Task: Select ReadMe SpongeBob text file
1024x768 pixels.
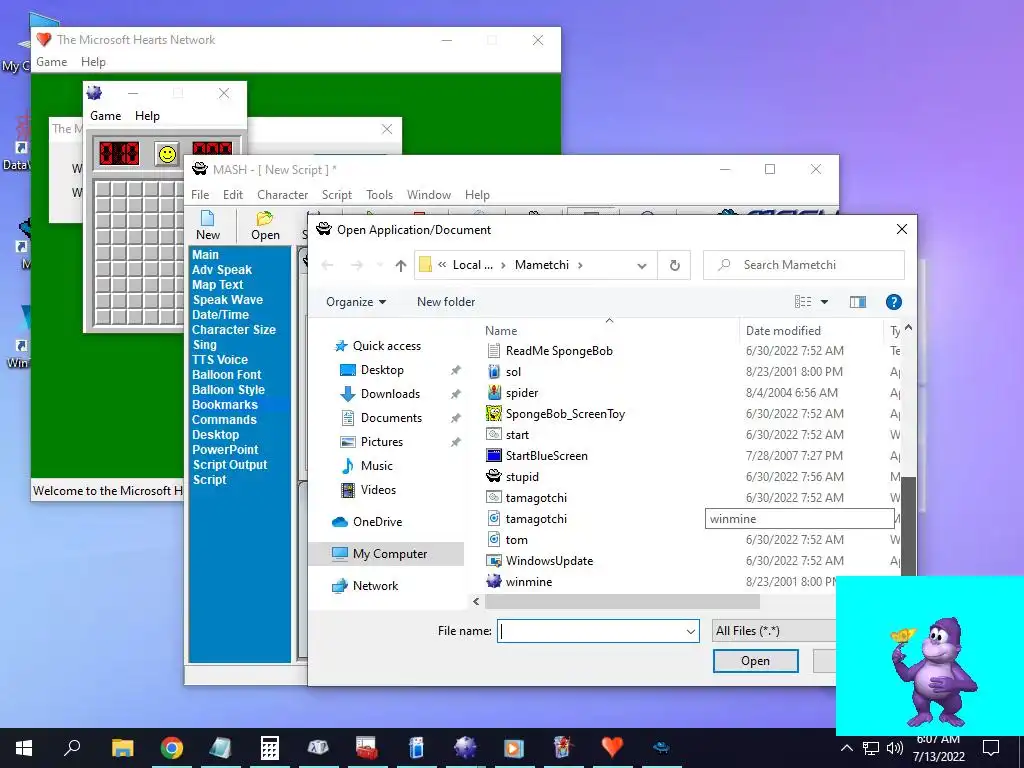Action: tap(559, 351)
